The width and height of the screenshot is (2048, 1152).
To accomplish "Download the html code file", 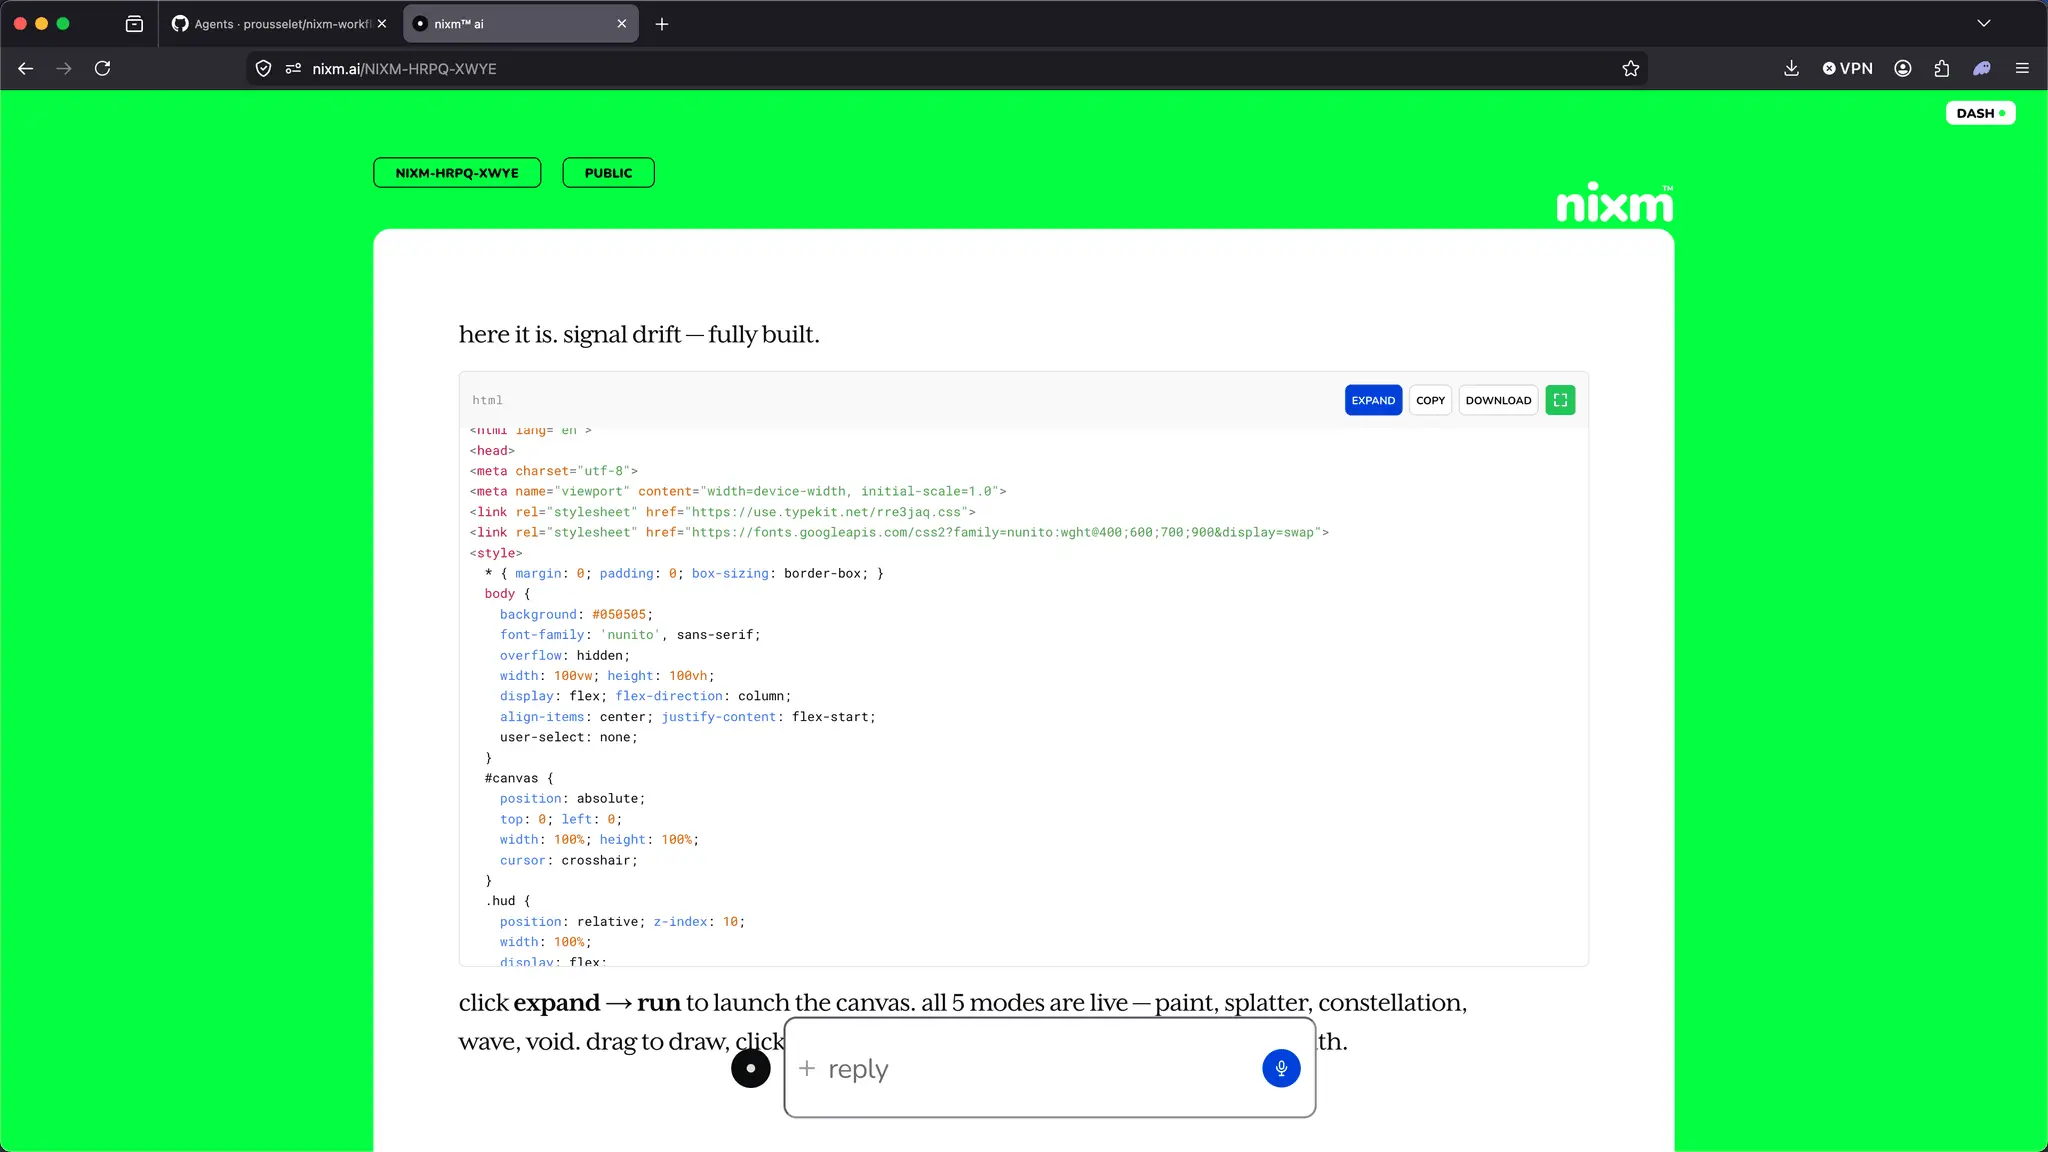I will pos(1498,400).
